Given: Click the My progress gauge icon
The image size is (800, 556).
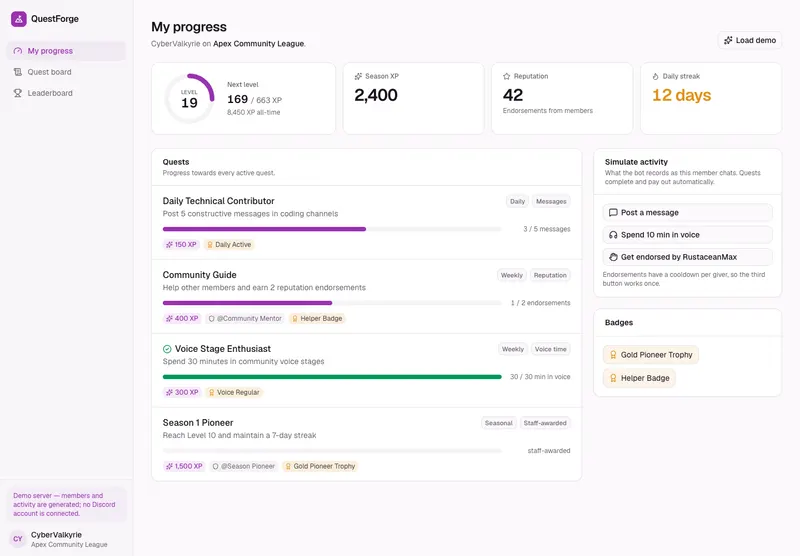Looking at the screenshot, I should [x=18, y=51].
